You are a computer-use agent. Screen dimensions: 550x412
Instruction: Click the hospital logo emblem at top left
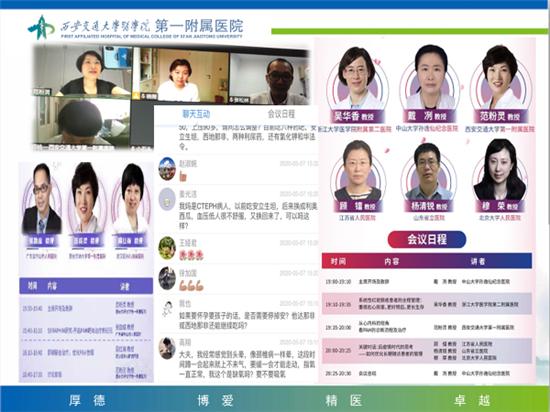click(41, 27)
